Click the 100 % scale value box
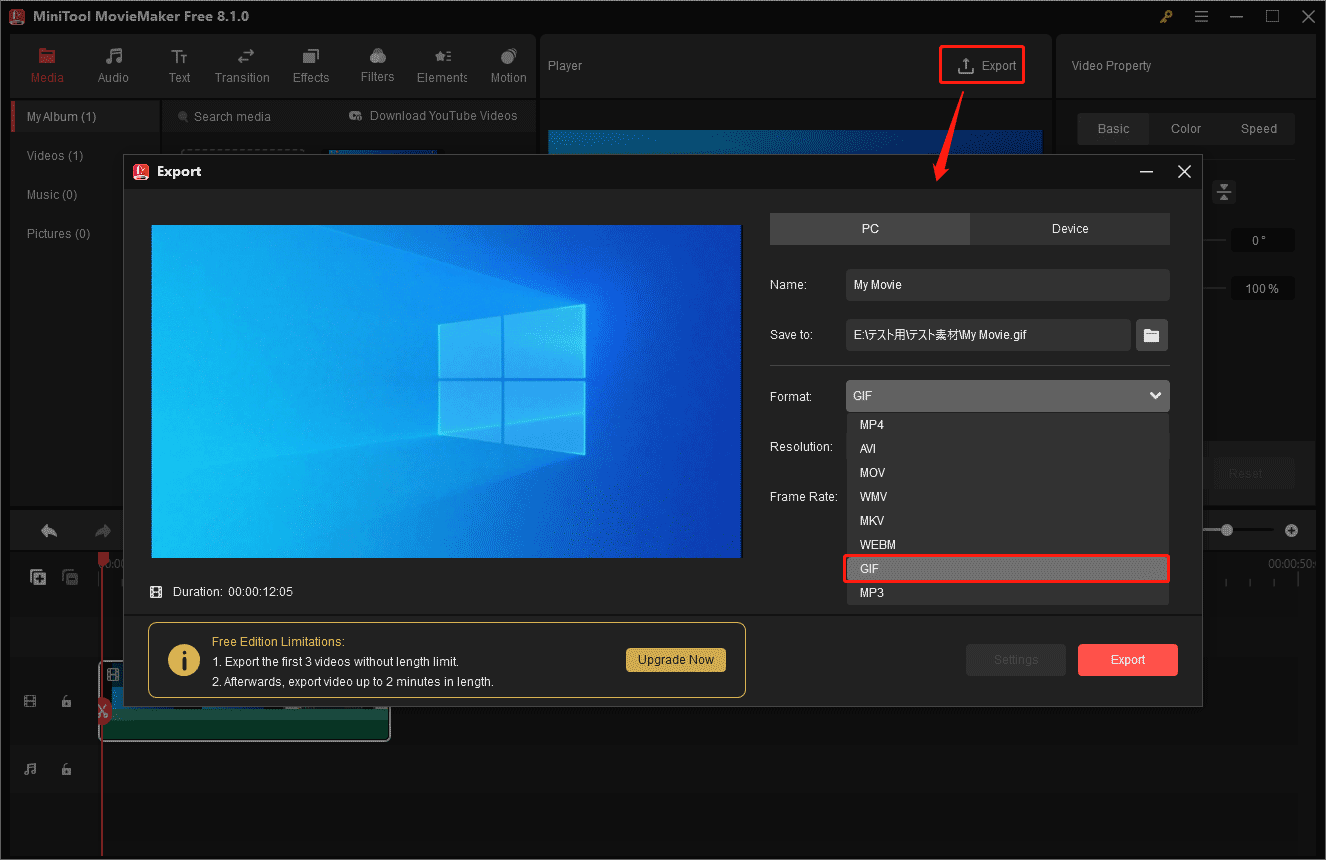This screenshot has width=1326, height=860. click(1262, 289)
